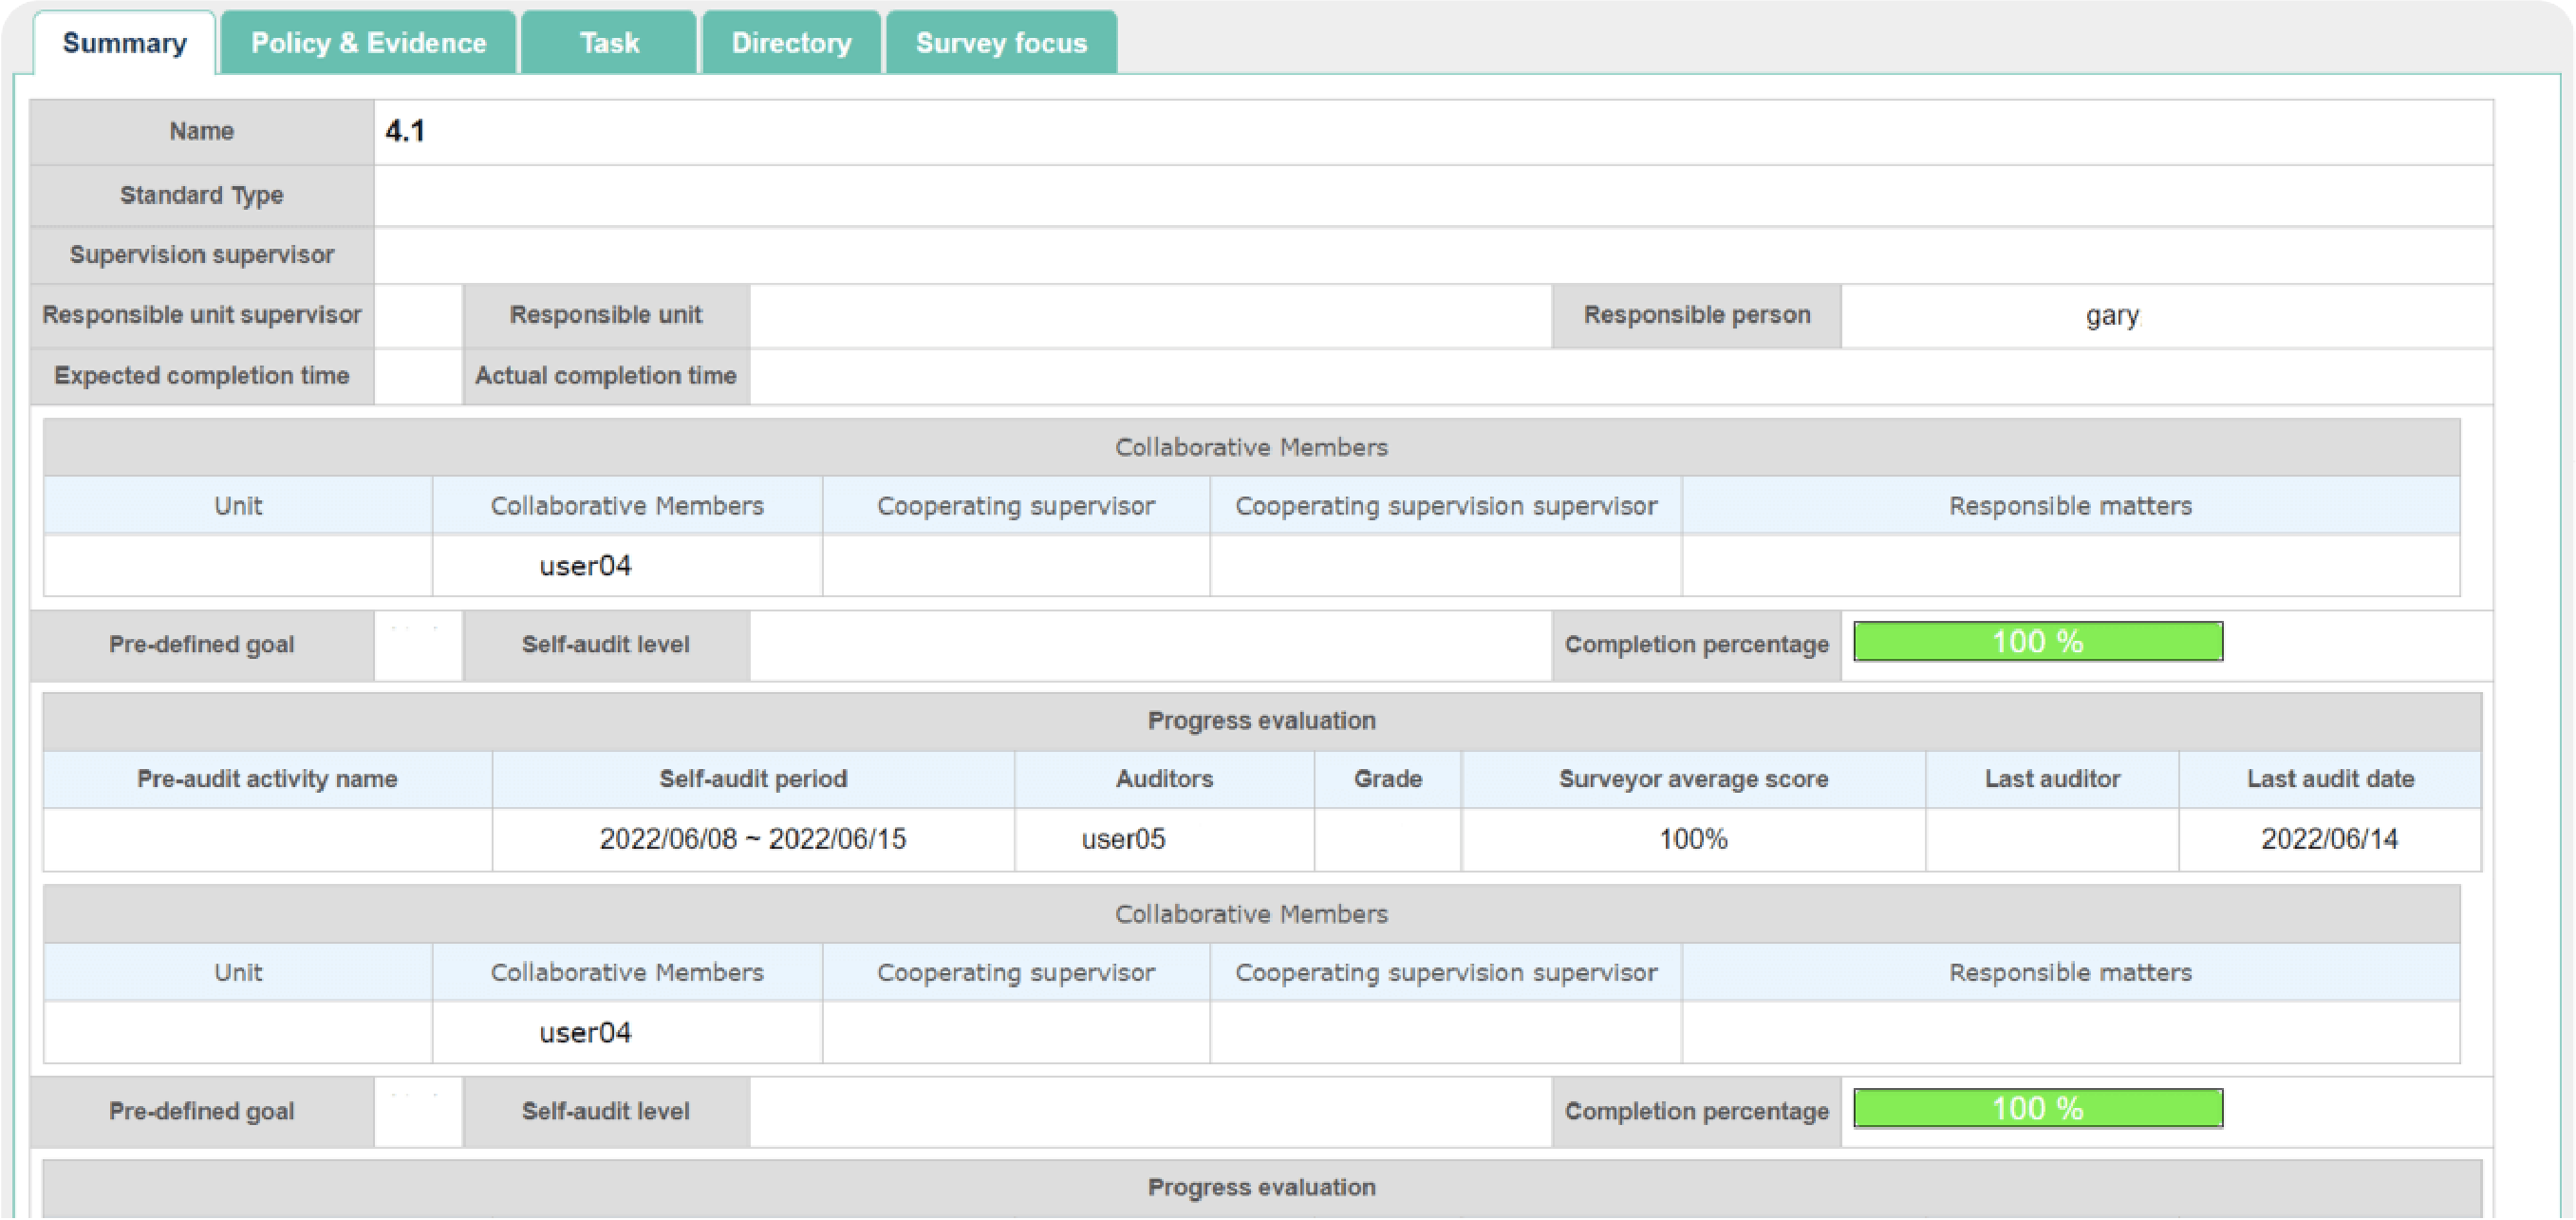This screenshot has width=2576, height=1220.
Task: Switch to the Policy & Evidence tab
Action: pos(368,43)
